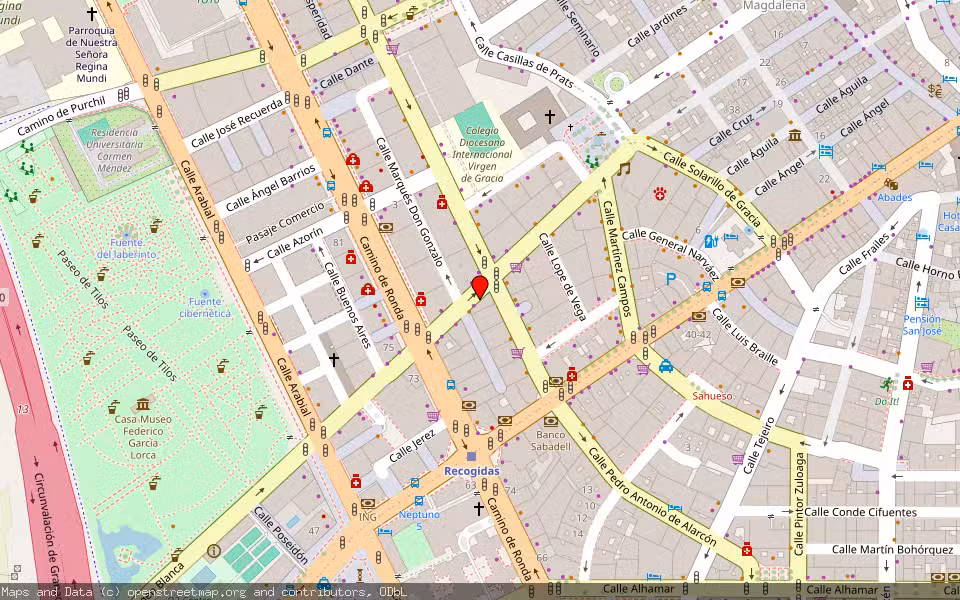Screen dimensions: 960x600
Task: Click the Calle Jardines label
Action: (x=658, y=26)
